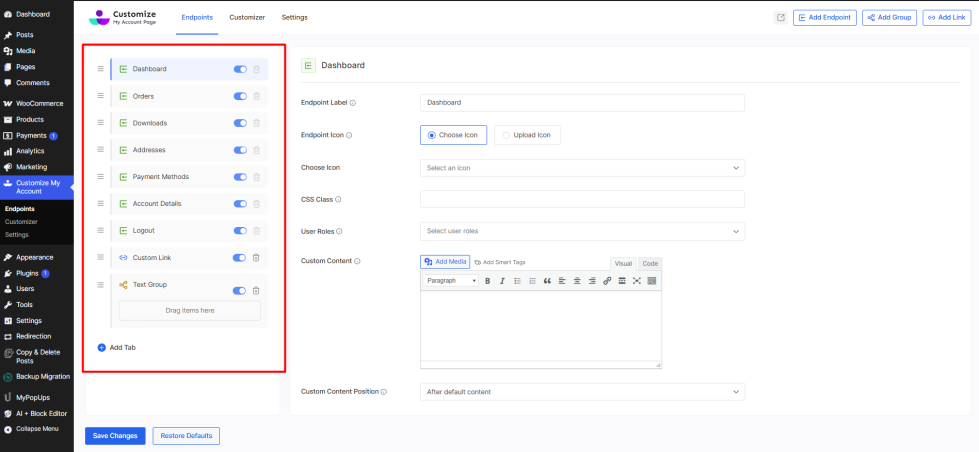This screenshot has width=979, height=452.
Task: Open Custom Content Position dropdown
Action: pyautogui.click(x=582, y=392)
